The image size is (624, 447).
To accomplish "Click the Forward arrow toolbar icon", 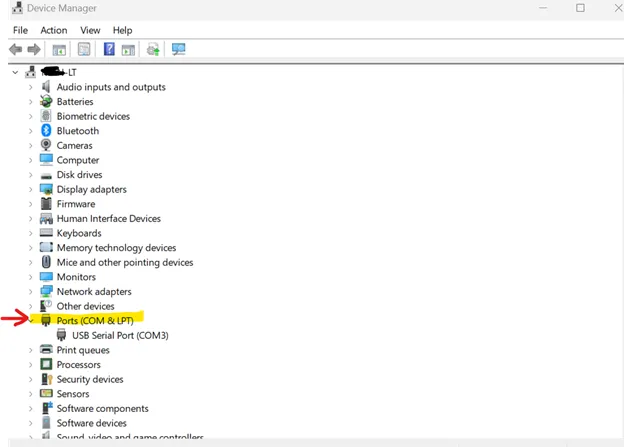I will click(34, 50).
